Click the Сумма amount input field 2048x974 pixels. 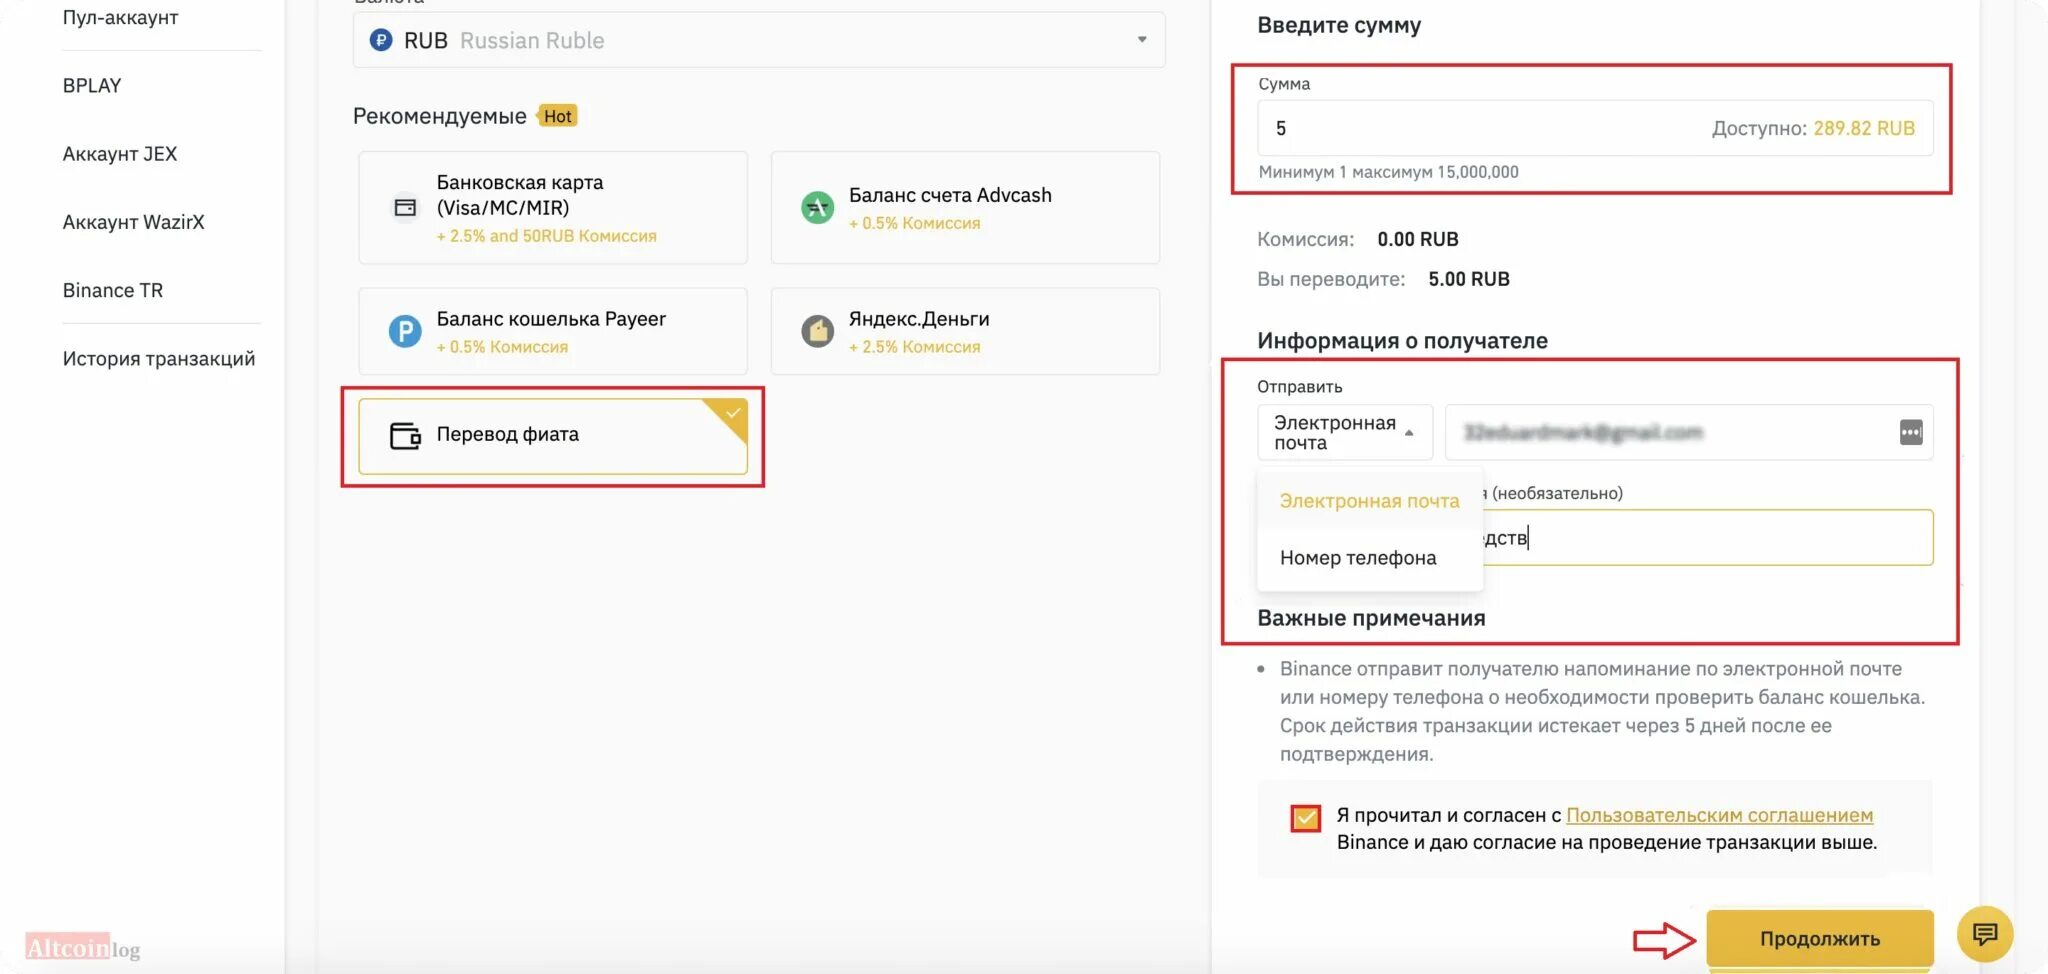click(x=1595, y=128)
